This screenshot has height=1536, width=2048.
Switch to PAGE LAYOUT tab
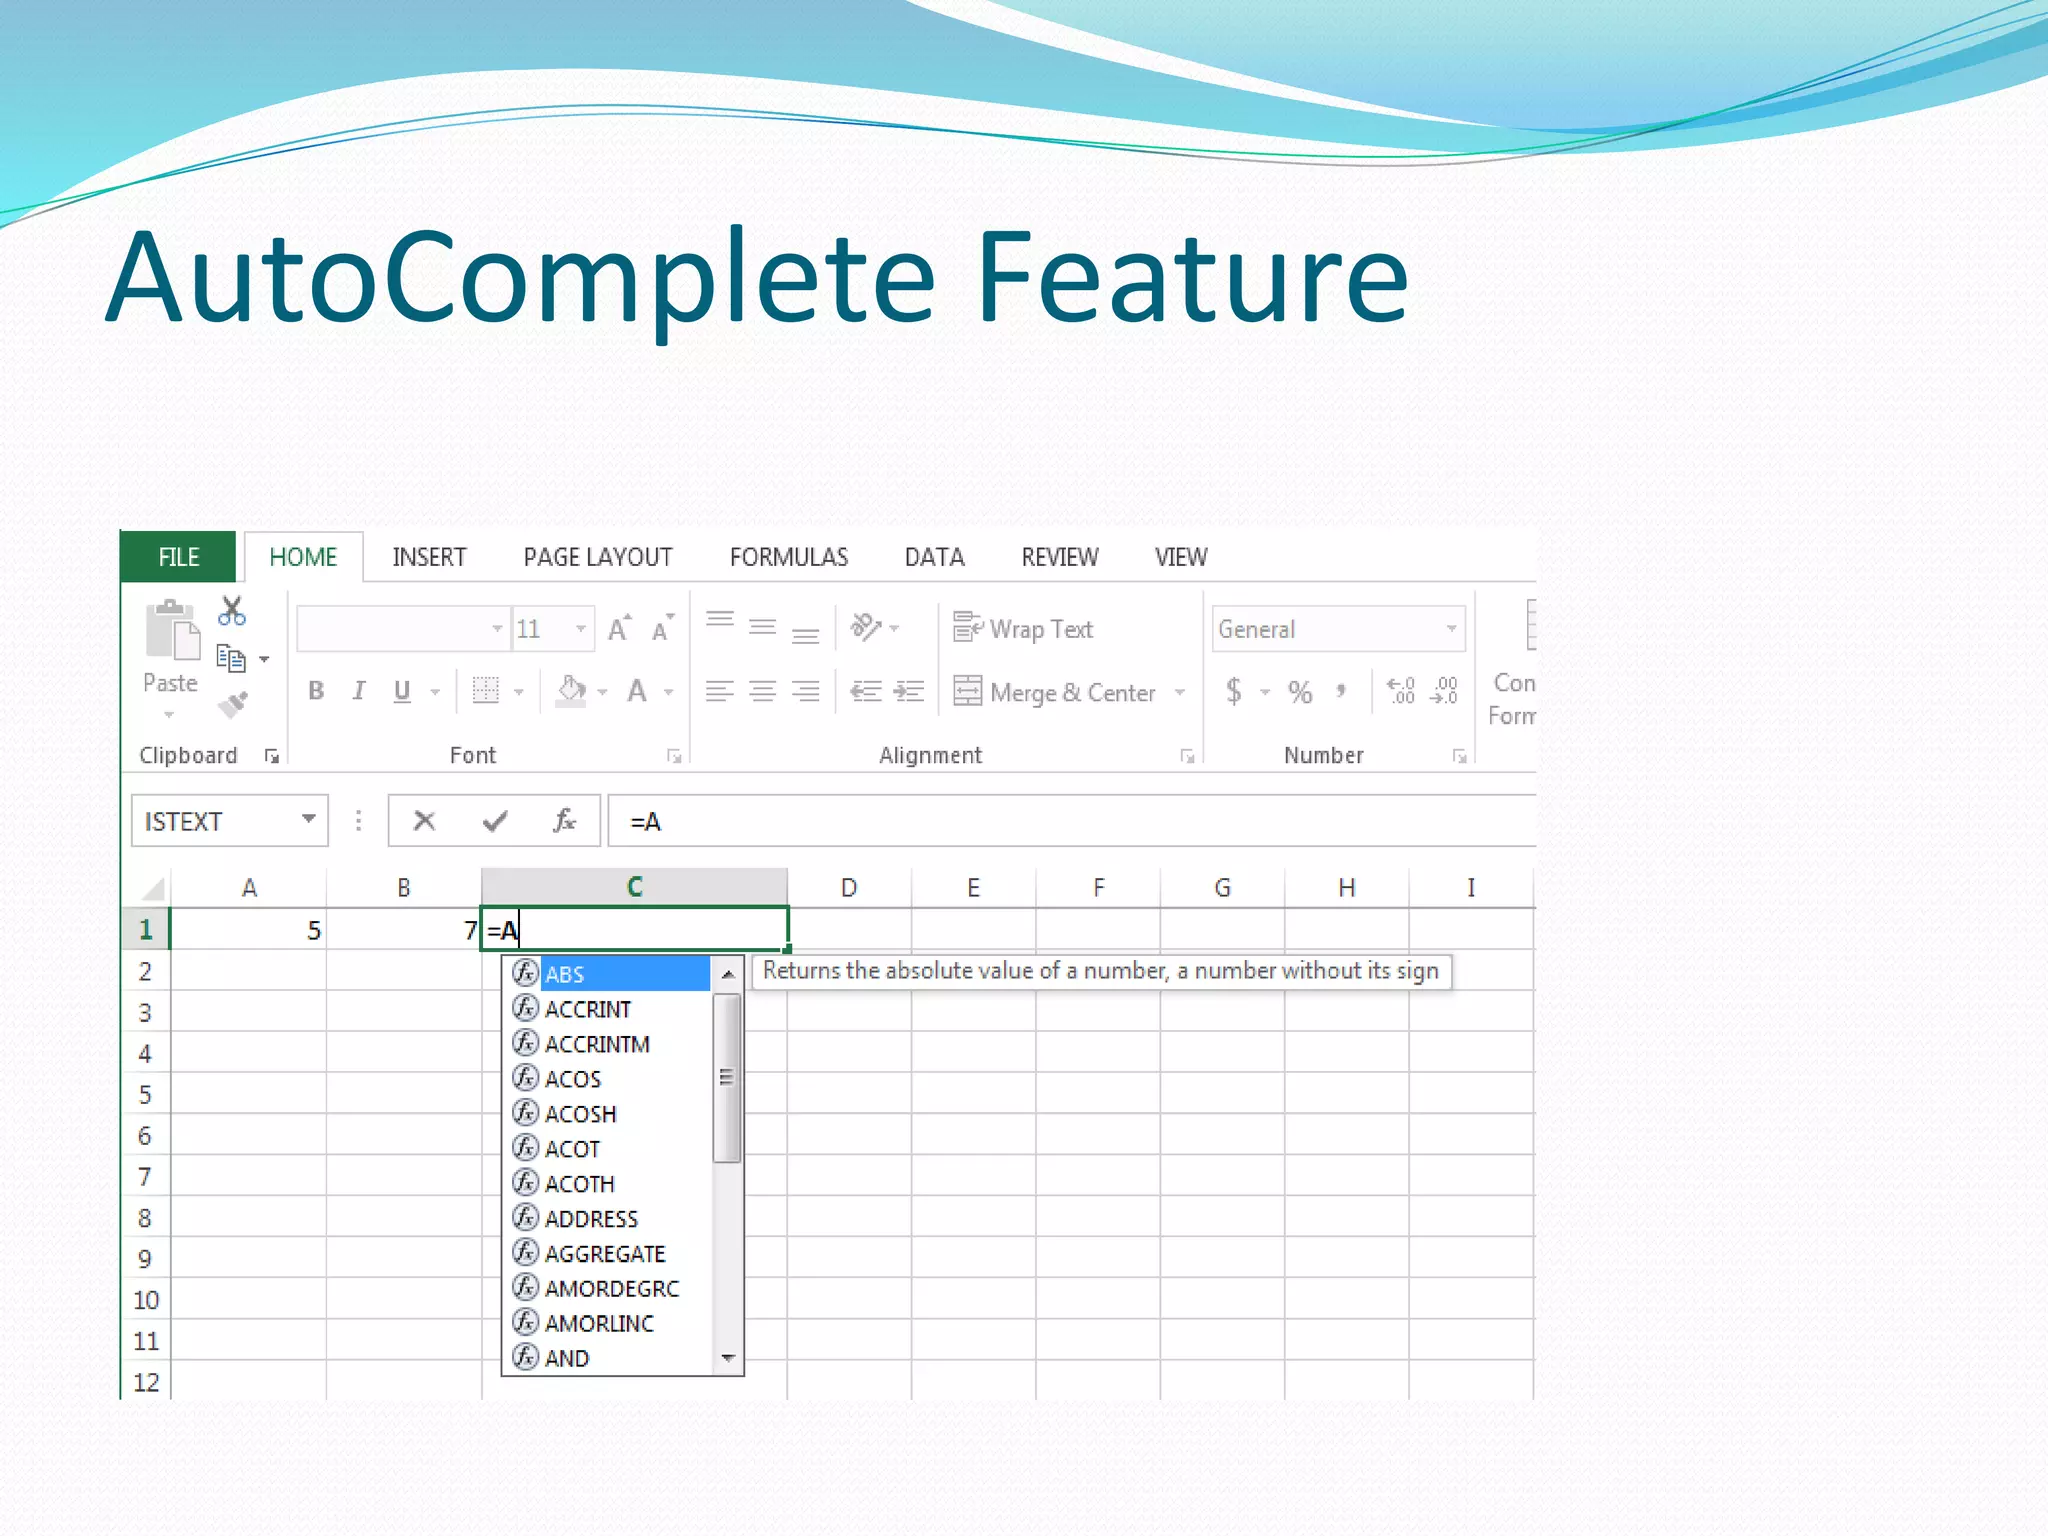(x=598, y=557)
